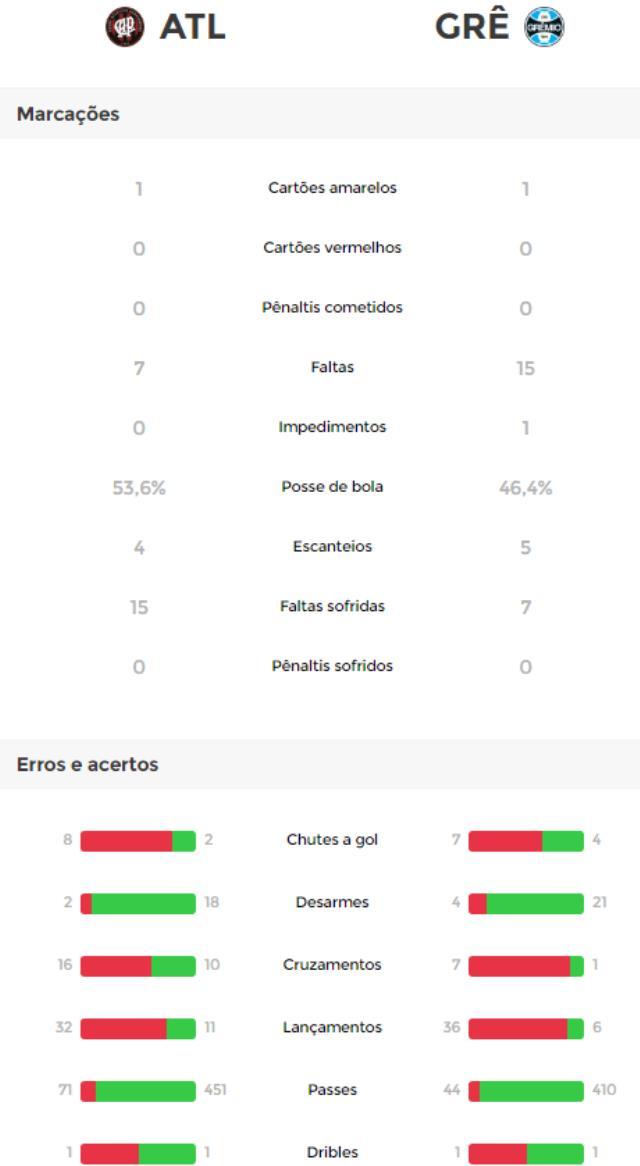Select the ATL team name

point(193,28)
